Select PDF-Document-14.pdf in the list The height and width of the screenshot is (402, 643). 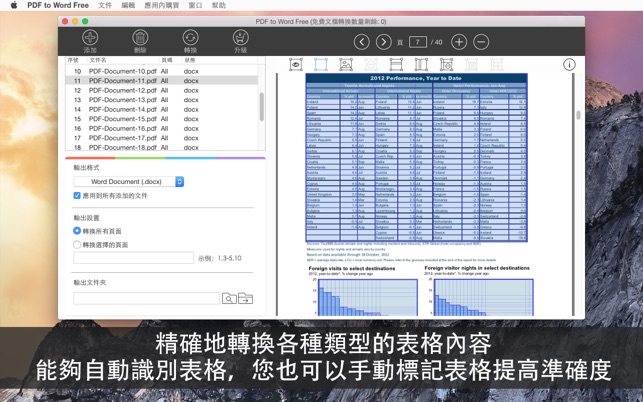(x=162, y=110)
